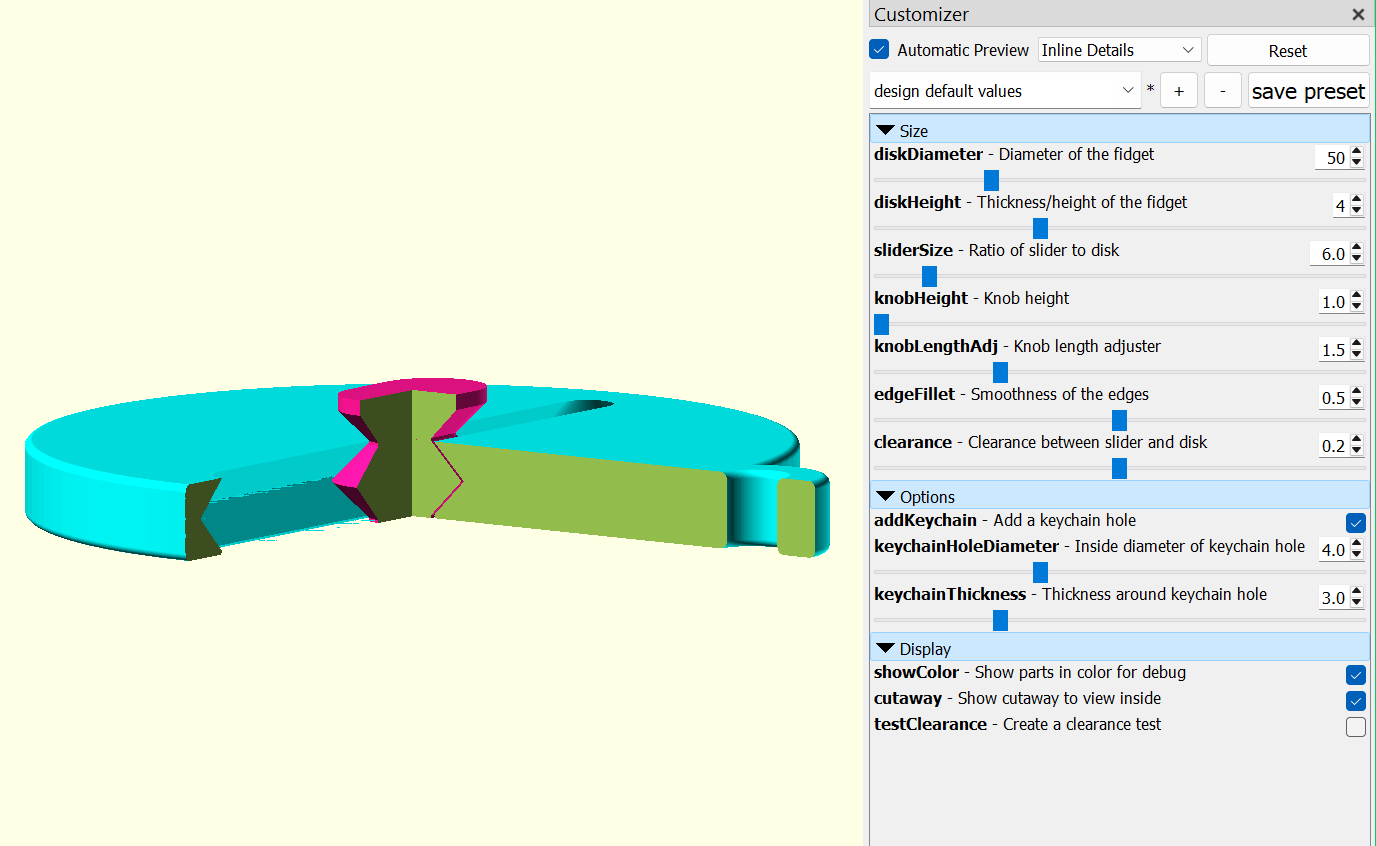The width and height of the screenshot is (1376, 846).
Task: Click the knobLengthAdj value field showing 1.5
Action: pyautogui.click(x=1333, y=350)
